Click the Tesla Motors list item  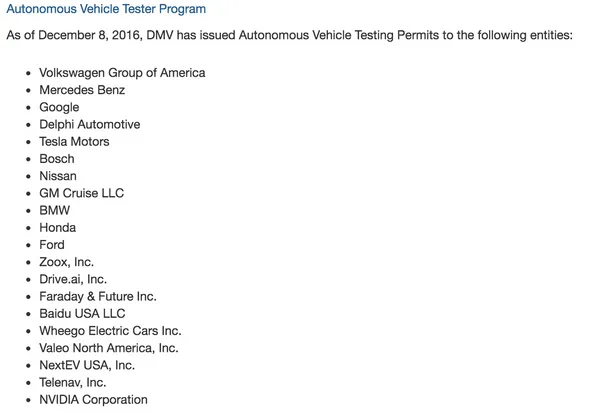click(x=74, y=142)
